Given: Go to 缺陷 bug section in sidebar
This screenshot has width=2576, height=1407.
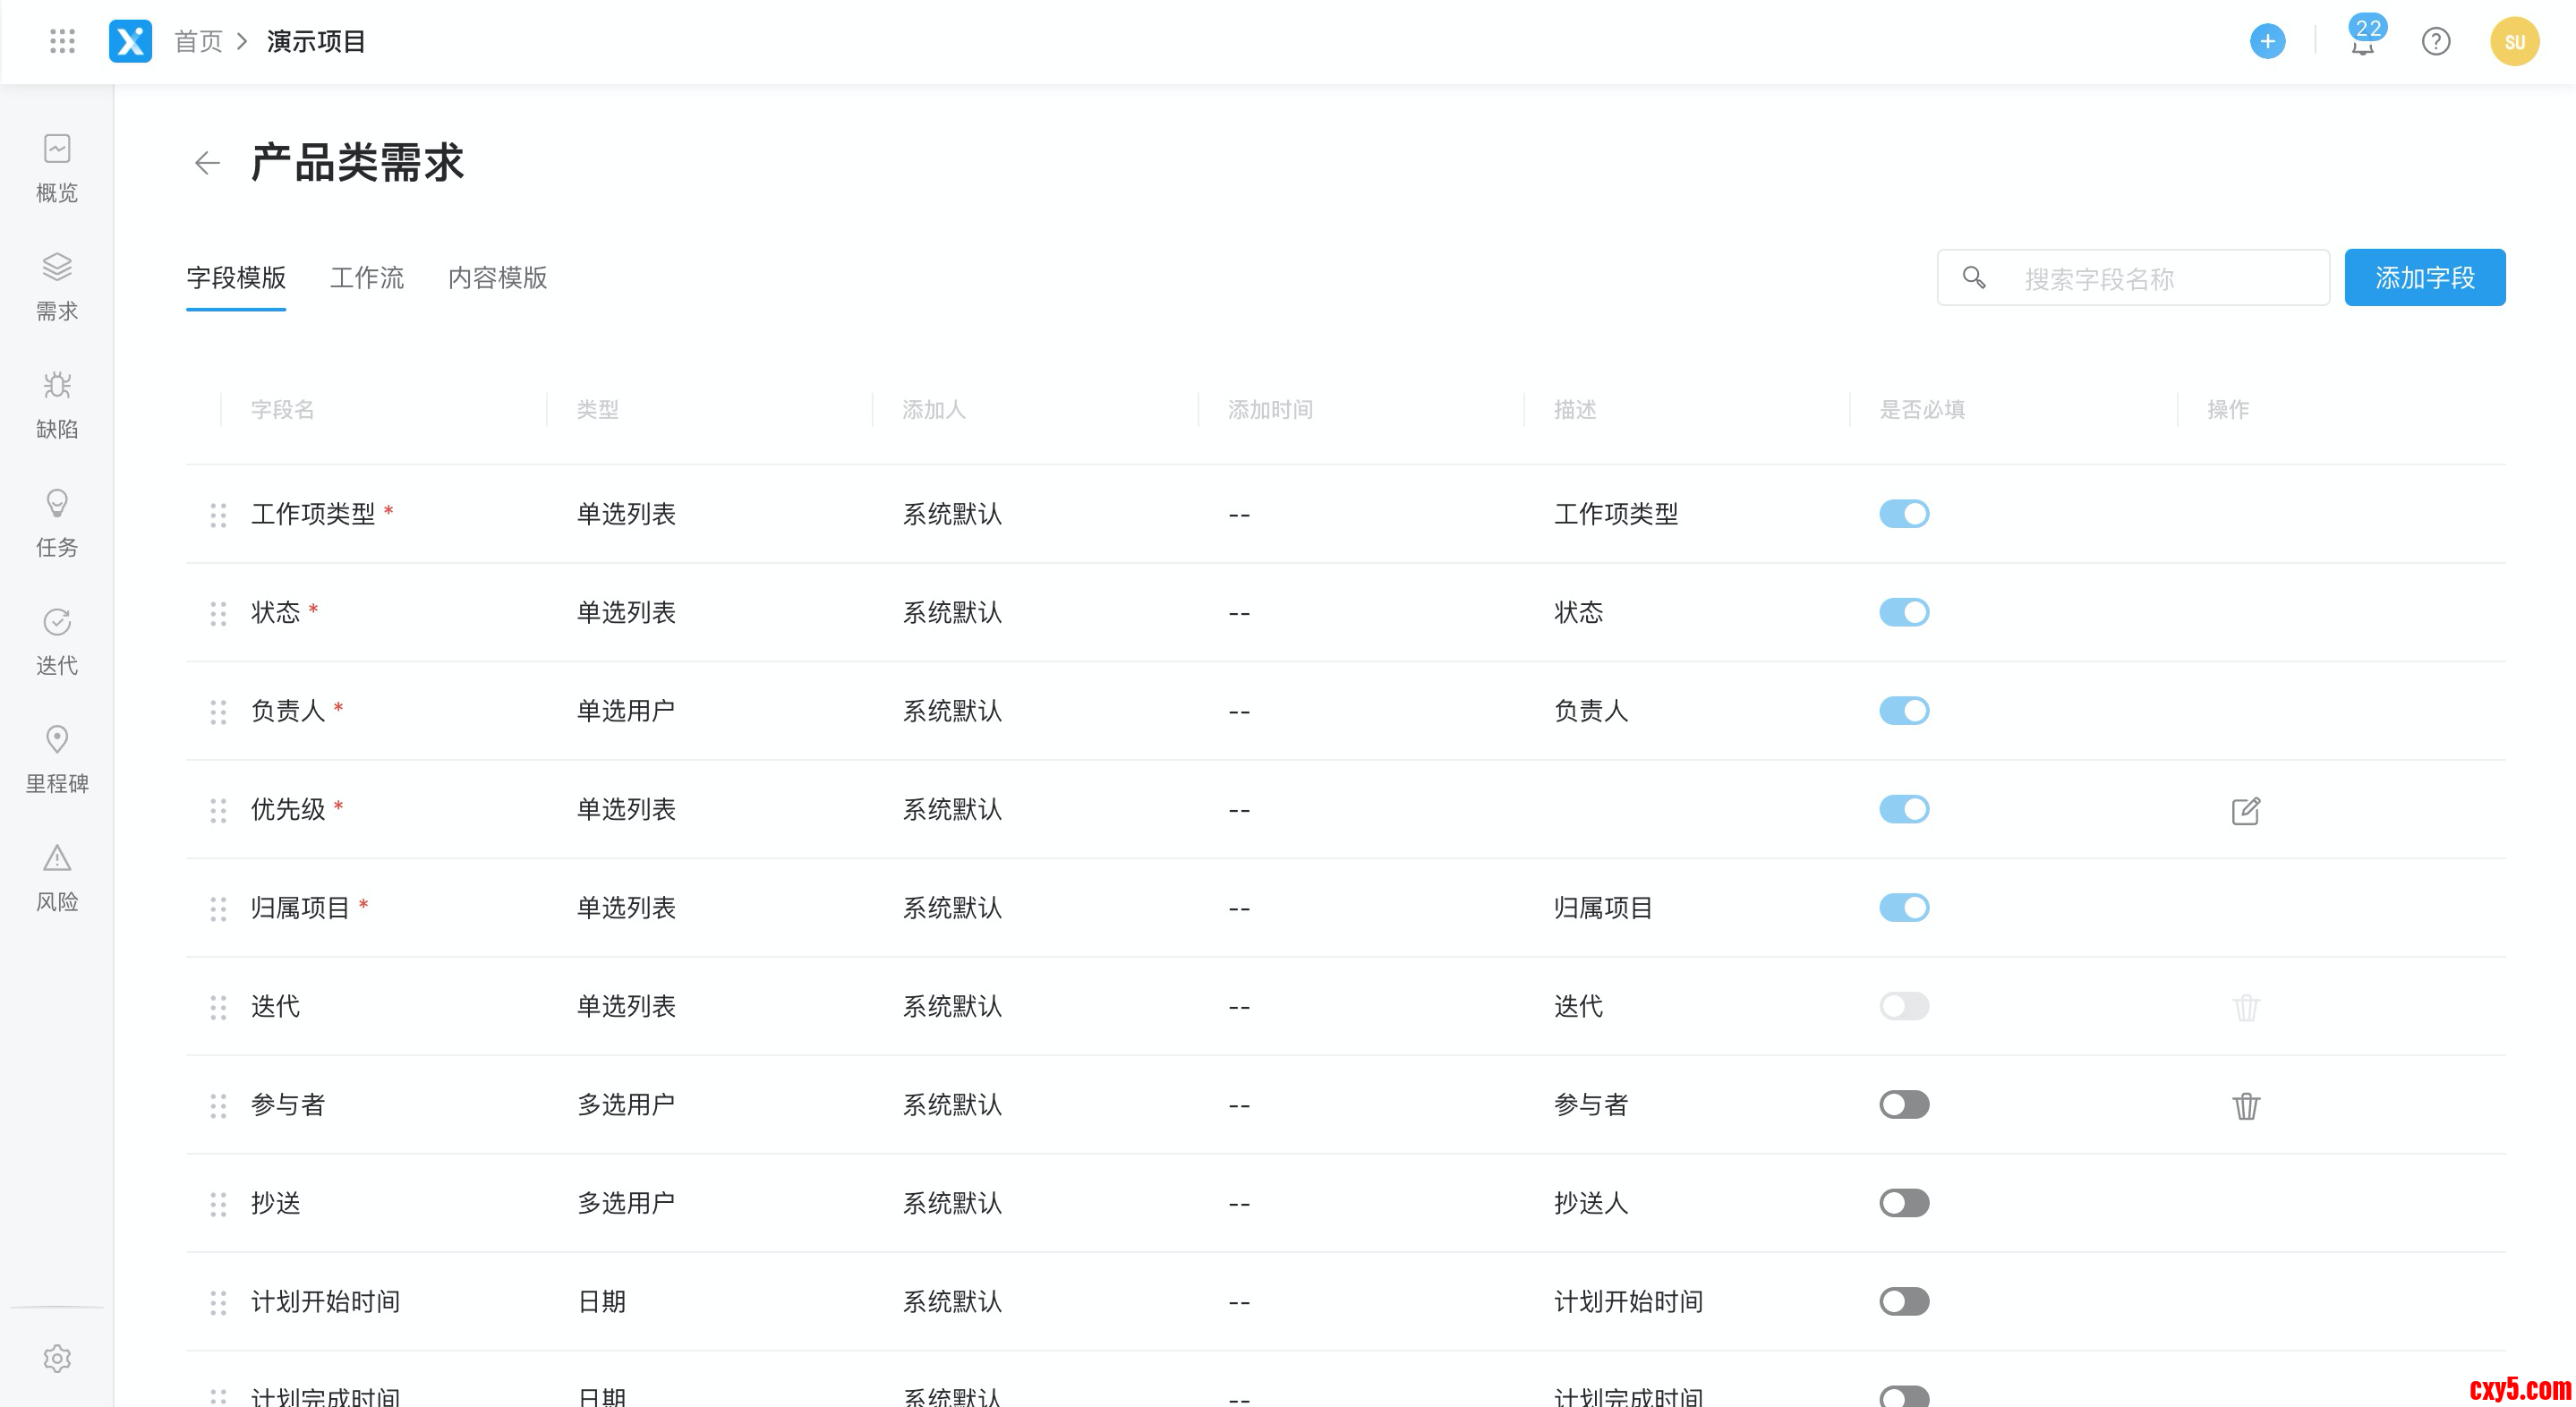Looking at the screenshot, I should pos(57,404).
